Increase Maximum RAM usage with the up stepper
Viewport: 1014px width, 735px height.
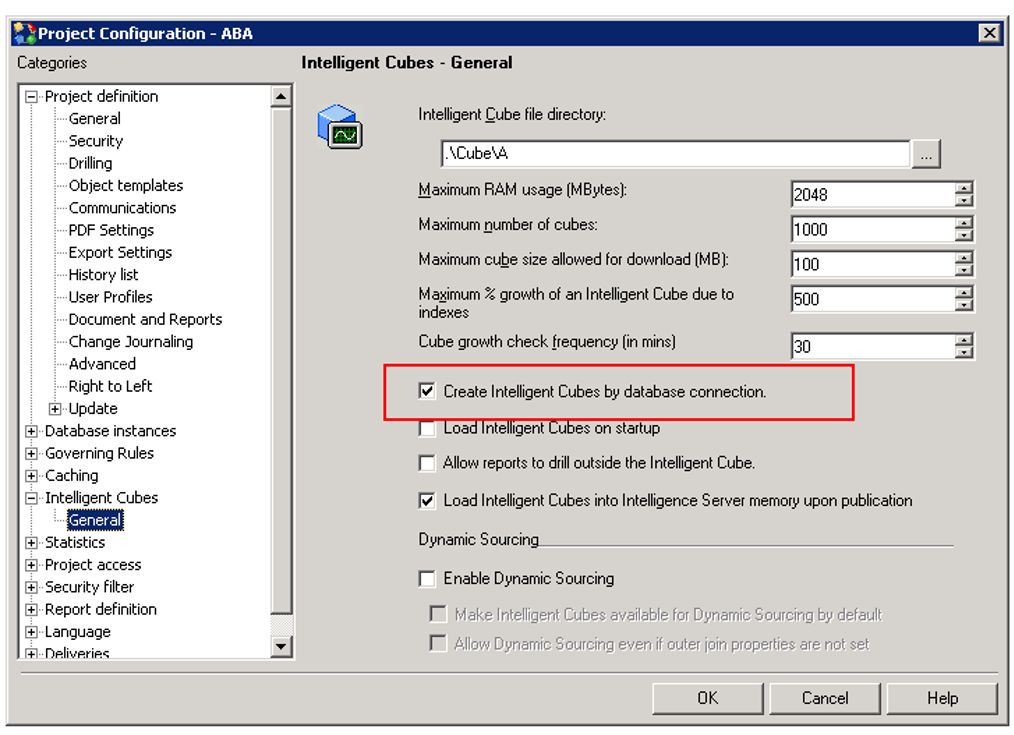coord(963,189)
